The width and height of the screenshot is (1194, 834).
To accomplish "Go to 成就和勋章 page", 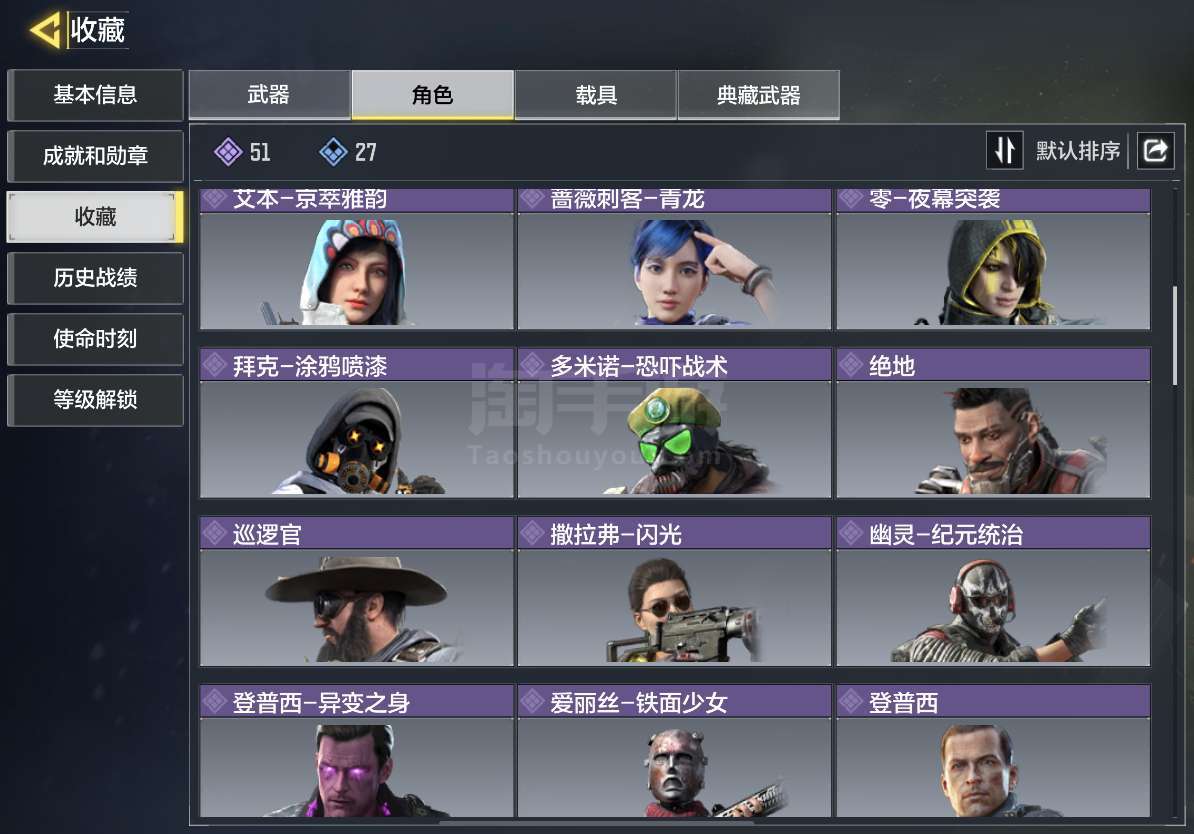I will 95,156.
